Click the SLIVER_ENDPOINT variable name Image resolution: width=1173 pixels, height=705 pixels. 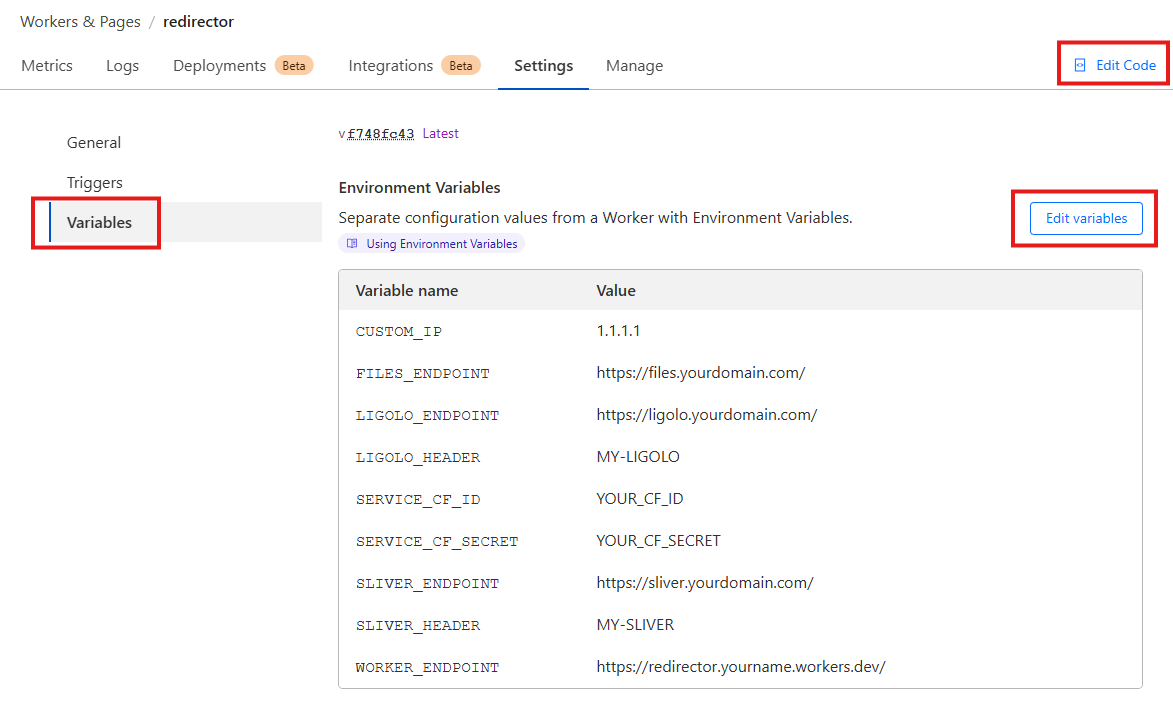click(427, 583)
